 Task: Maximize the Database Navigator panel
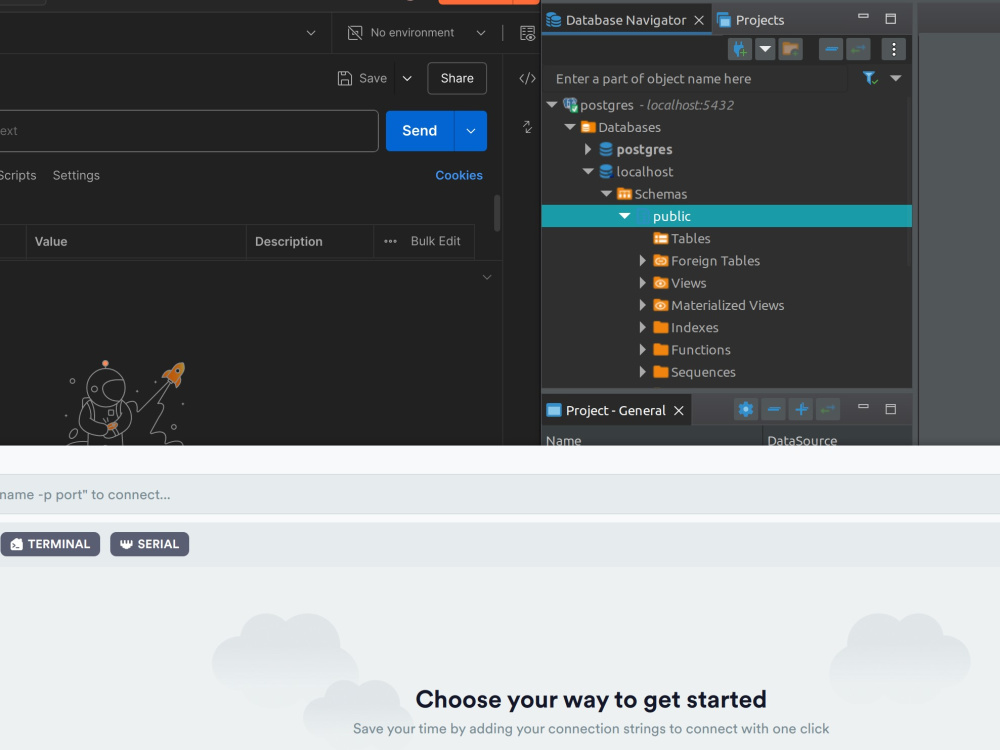point(891,19)
